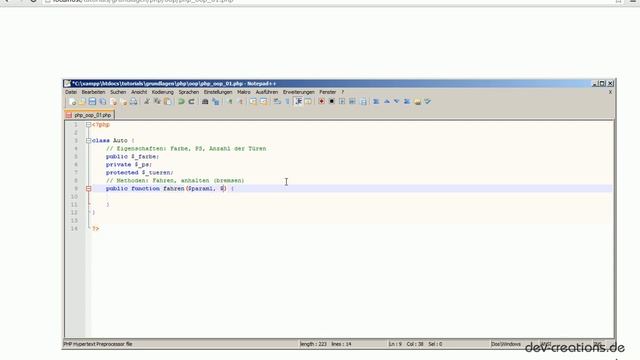This screenshot has height=360, width=640.
Task: Click Run Macro Multiple Times icon
Action: [352, 102]
